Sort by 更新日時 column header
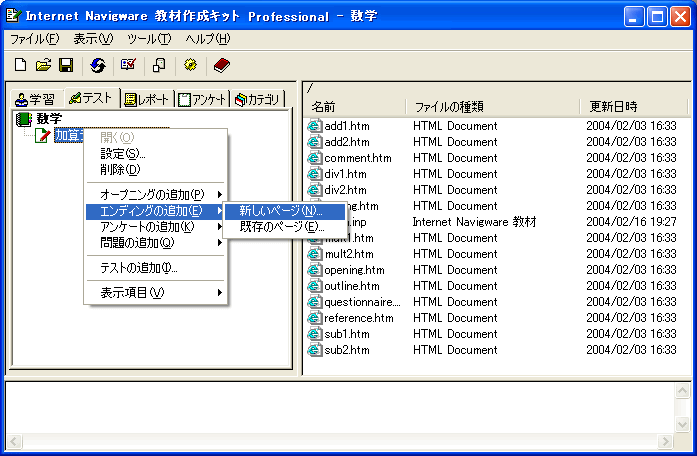697x456 pixels. click(633, 107)
